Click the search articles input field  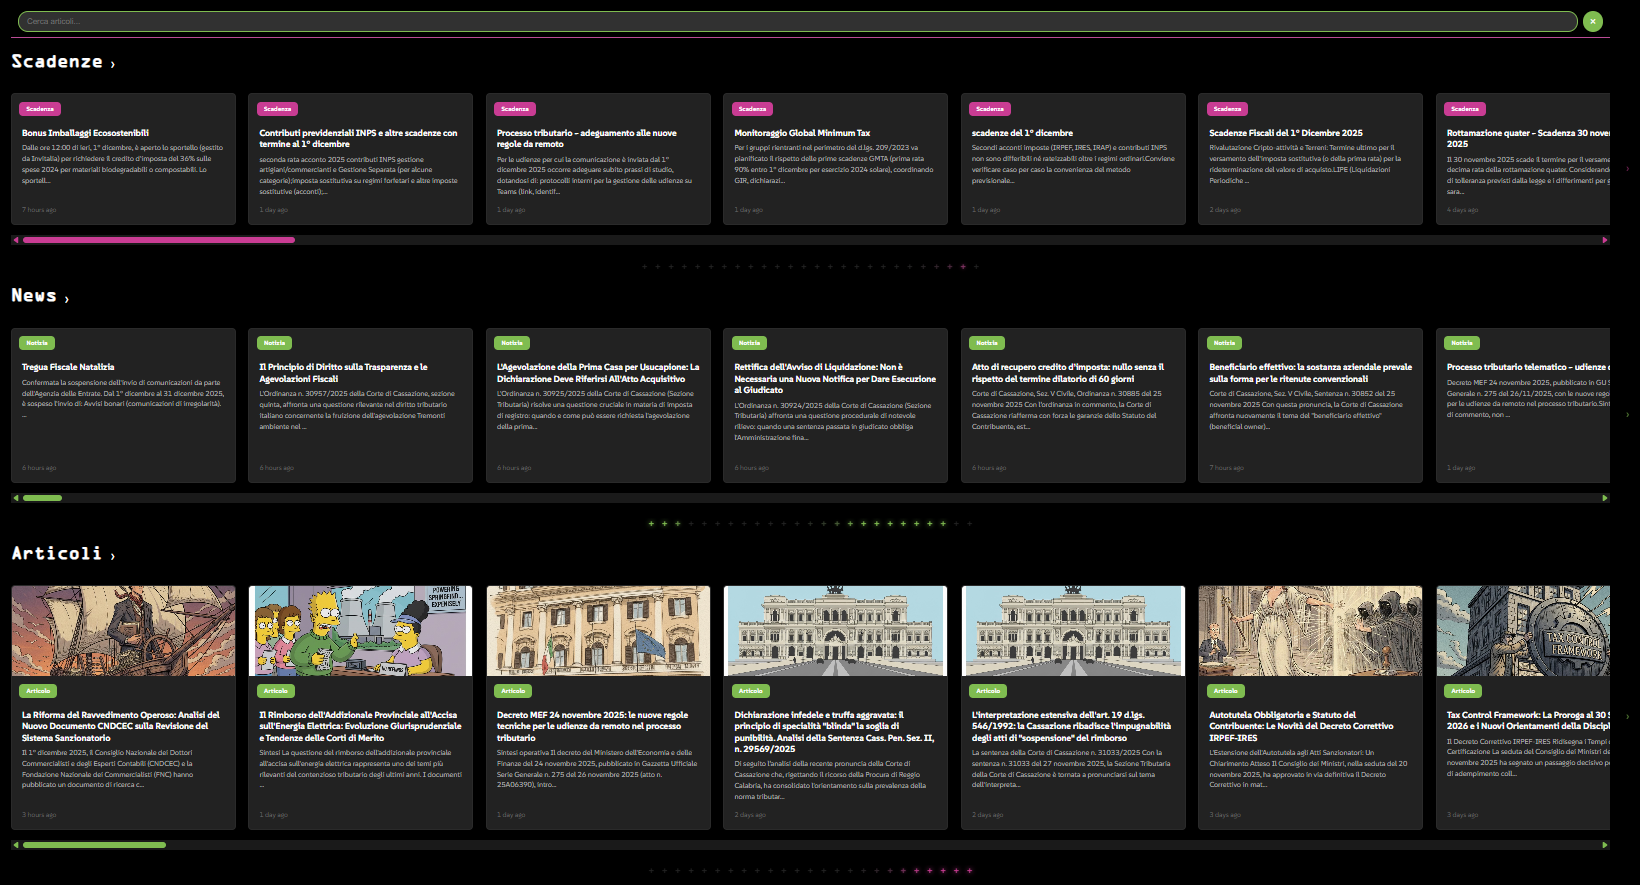coord(797,21)
